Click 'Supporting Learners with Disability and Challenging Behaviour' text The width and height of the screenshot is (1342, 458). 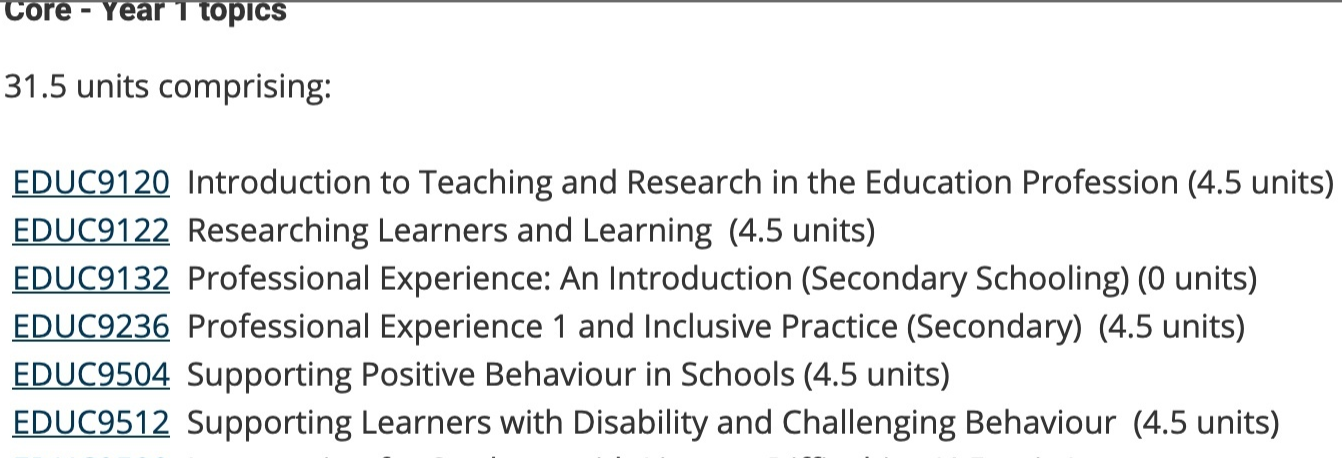pyautogui.click(x=651, y=423)
